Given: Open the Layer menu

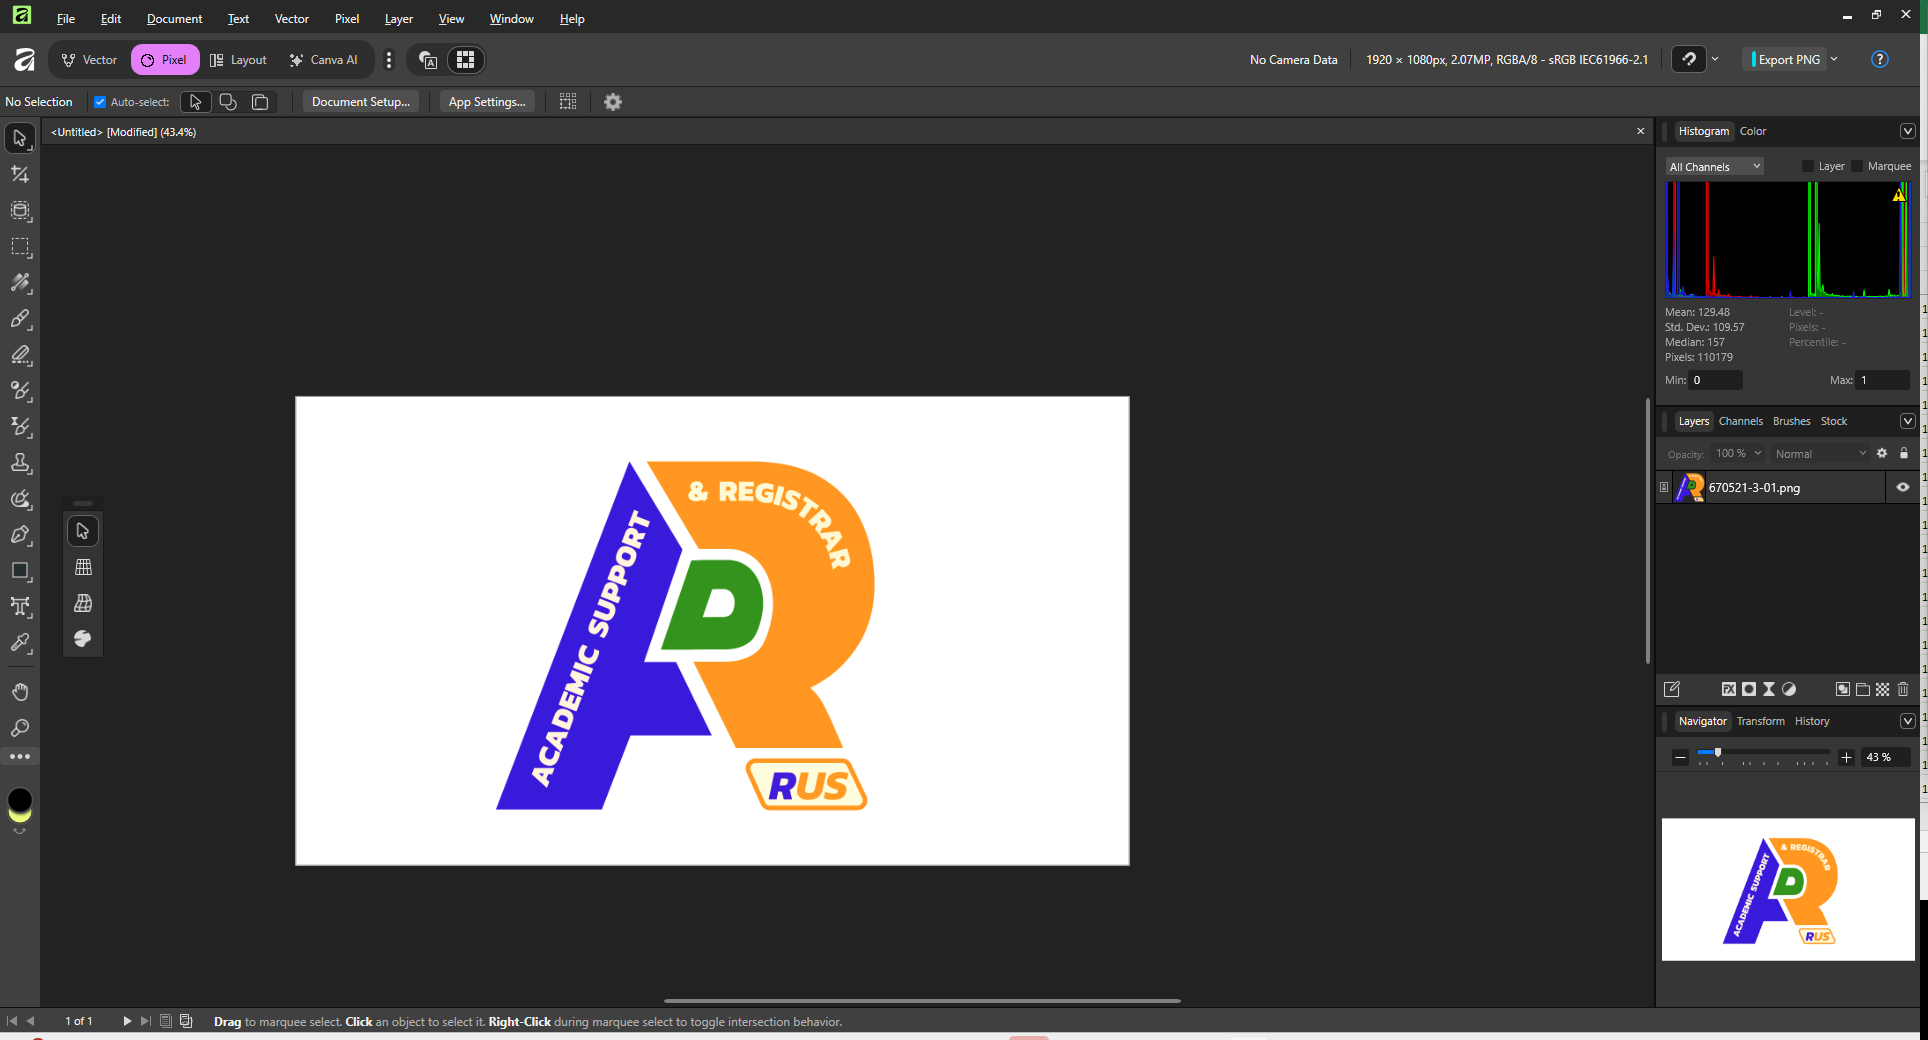Looking at the screenshot, I should (398, 19).
